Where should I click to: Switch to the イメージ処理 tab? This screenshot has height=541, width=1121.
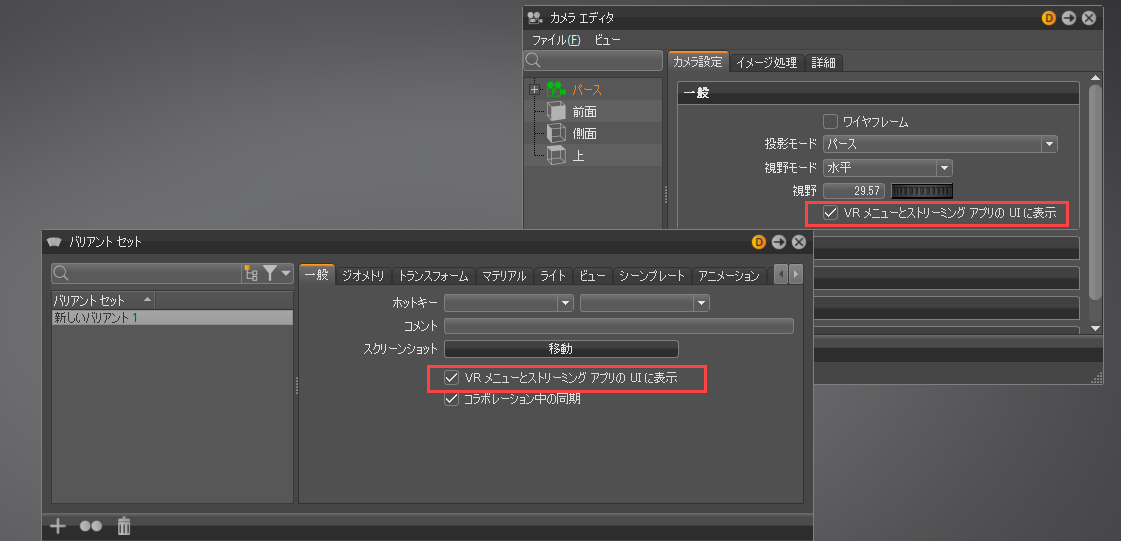coord(766,62)
